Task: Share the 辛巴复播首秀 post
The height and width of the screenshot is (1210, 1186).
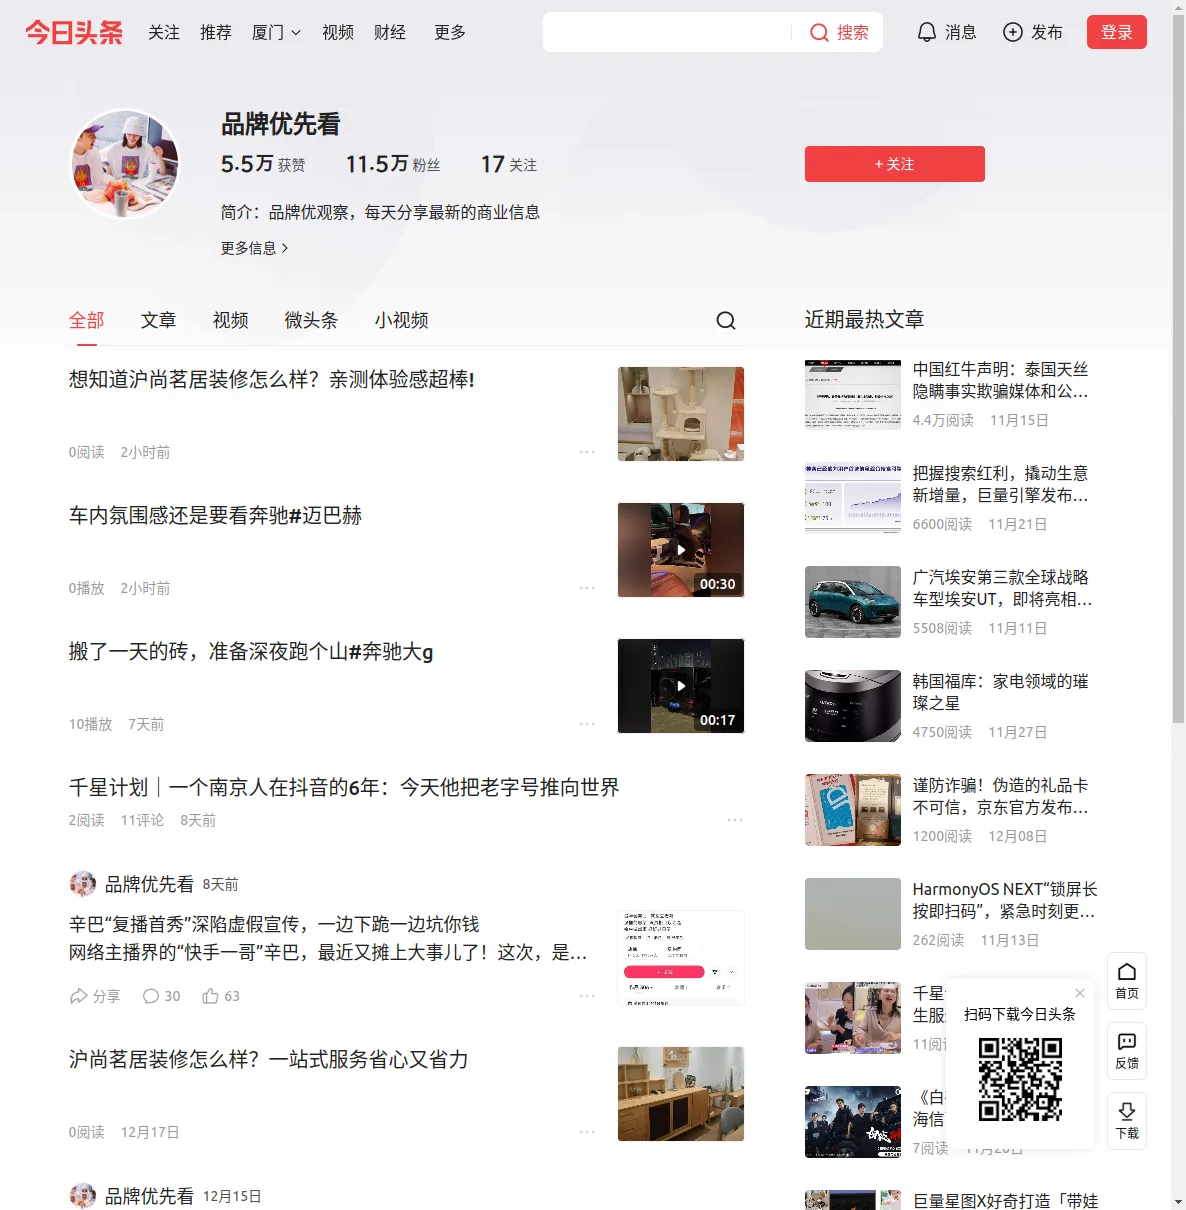Action: (94, 996)
